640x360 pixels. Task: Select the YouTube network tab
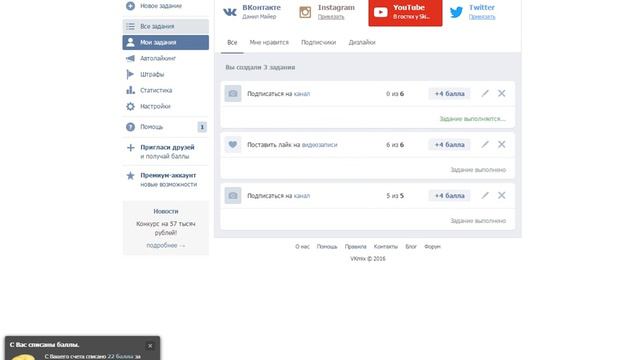click(405, 12)
